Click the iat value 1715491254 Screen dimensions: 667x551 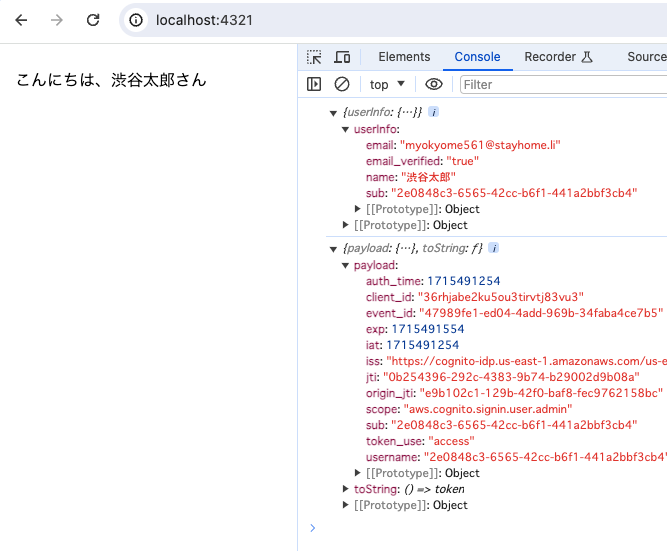pyautogui.click(x=423, y=345)
